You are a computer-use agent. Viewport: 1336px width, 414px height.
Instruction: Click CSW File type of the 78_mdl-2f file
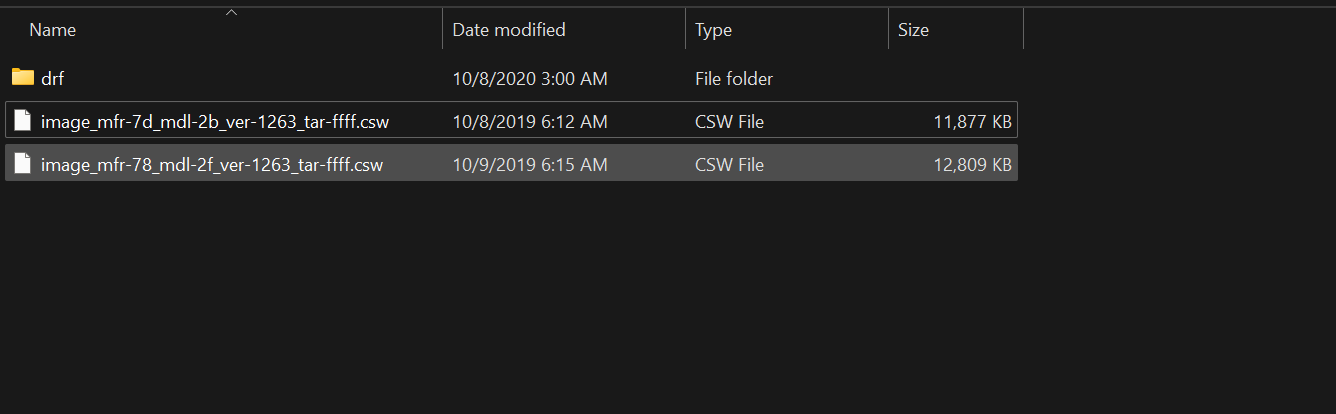(729, 164)
